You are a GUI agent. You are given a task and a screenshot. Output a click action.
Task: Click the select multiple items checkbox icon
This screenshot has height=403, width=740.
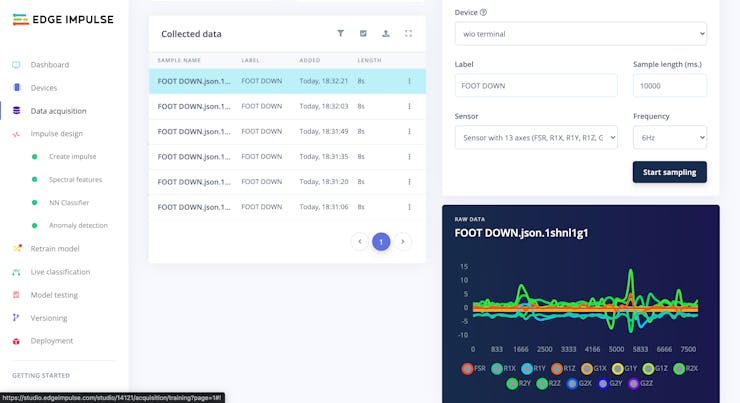pyautogui.click(x=363, y=34)
